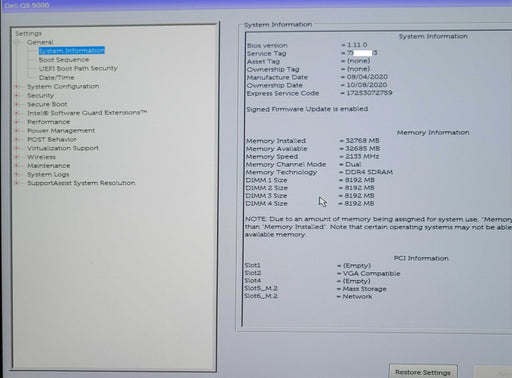Expand the Secure Boot node

[17, 104]
